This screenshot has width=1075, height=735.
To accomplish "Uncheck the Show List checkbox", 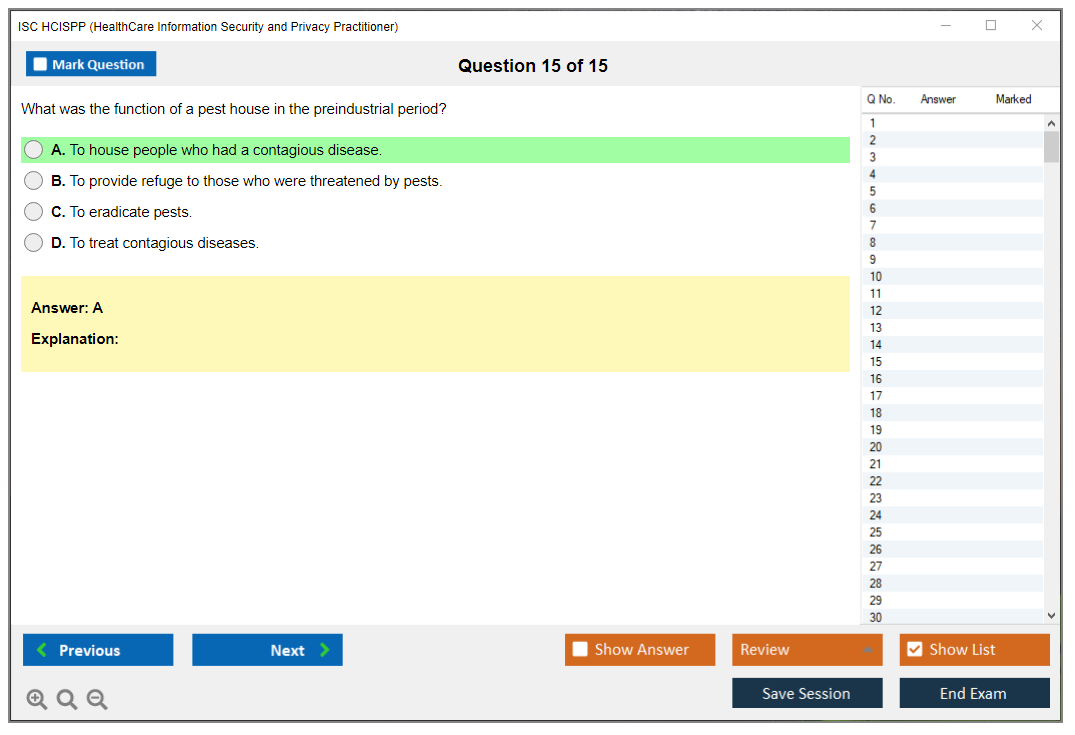I will tap(914, 650).
